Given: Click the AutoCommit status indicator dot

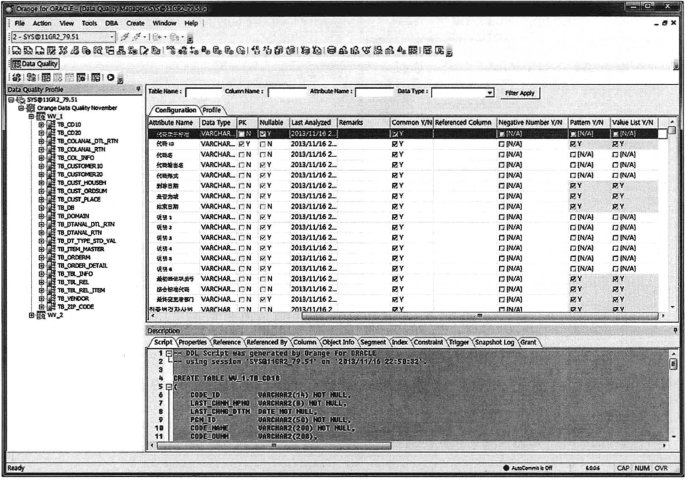Looking at the screenshot, I should [506, 468].
